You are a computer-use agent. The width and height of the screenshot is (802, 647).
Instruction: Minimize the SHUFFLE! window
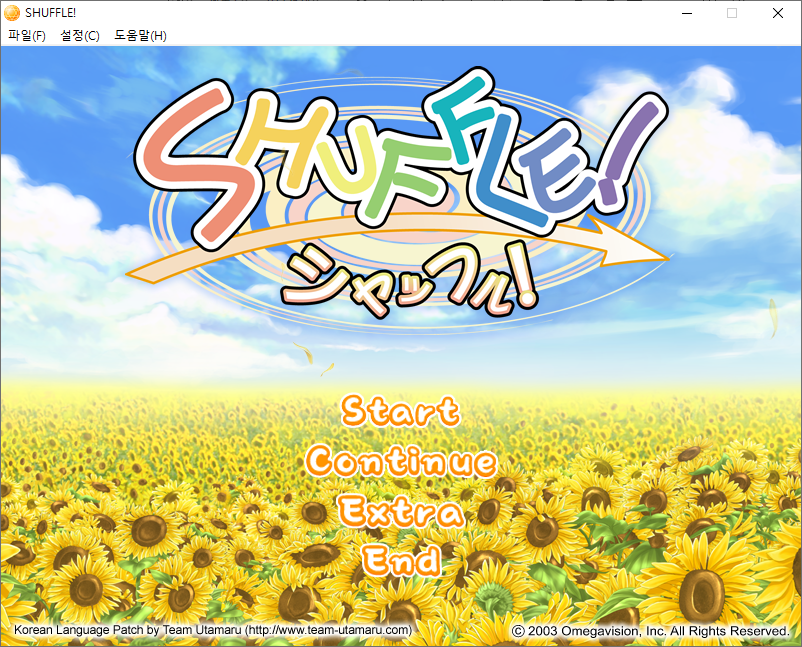pos(687,13)
